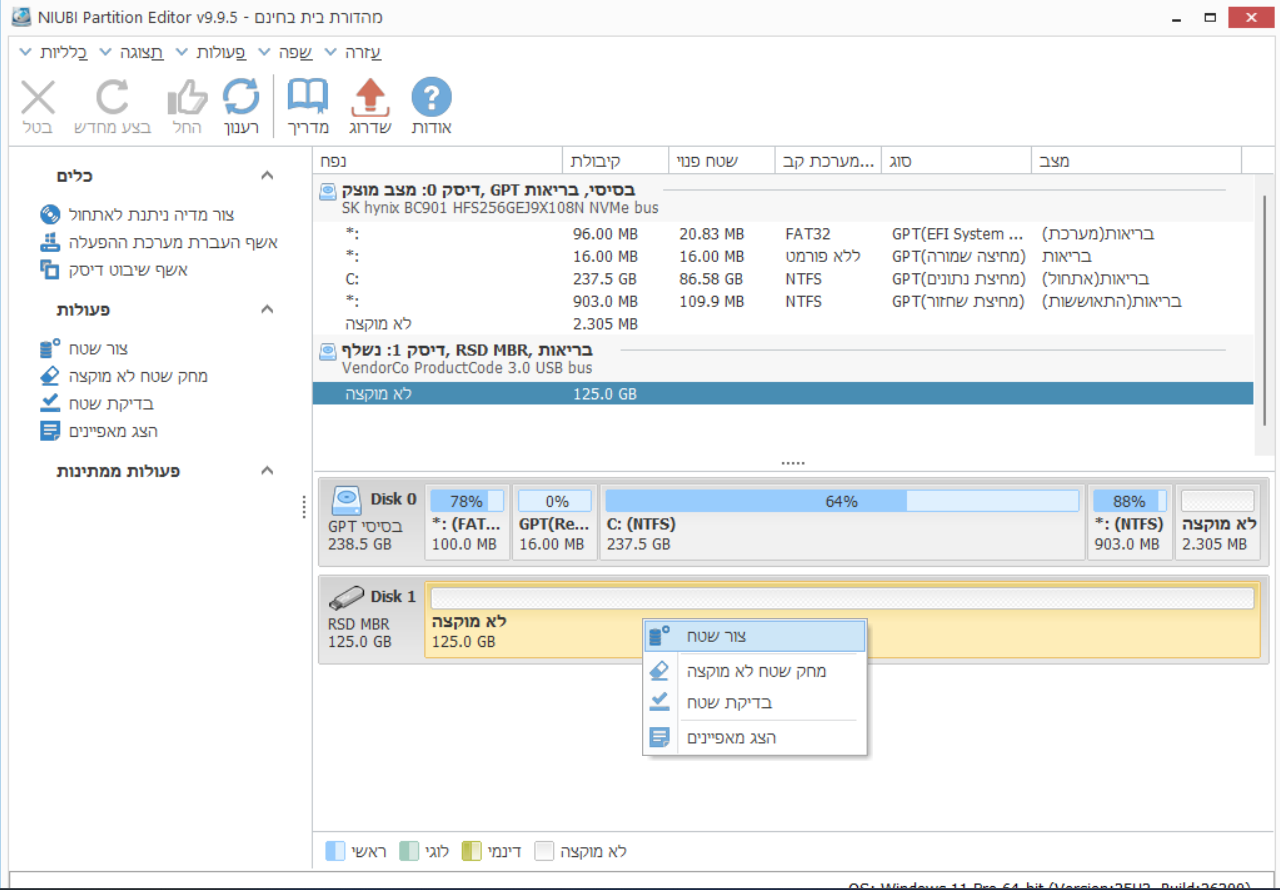Collapse the Pending Operations (פעולות ממתינות) section
The width and height of the screenshot is (1280, 890).
tap(267, 471)
